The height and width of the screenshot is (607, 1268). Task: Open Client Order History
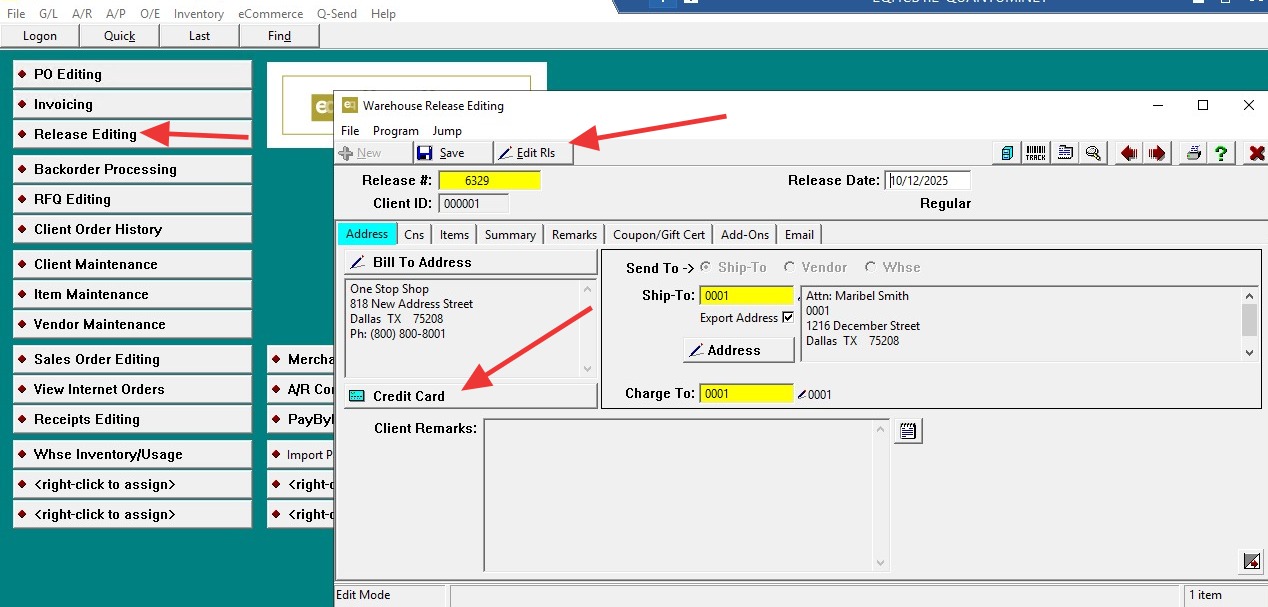pos(133,229)
